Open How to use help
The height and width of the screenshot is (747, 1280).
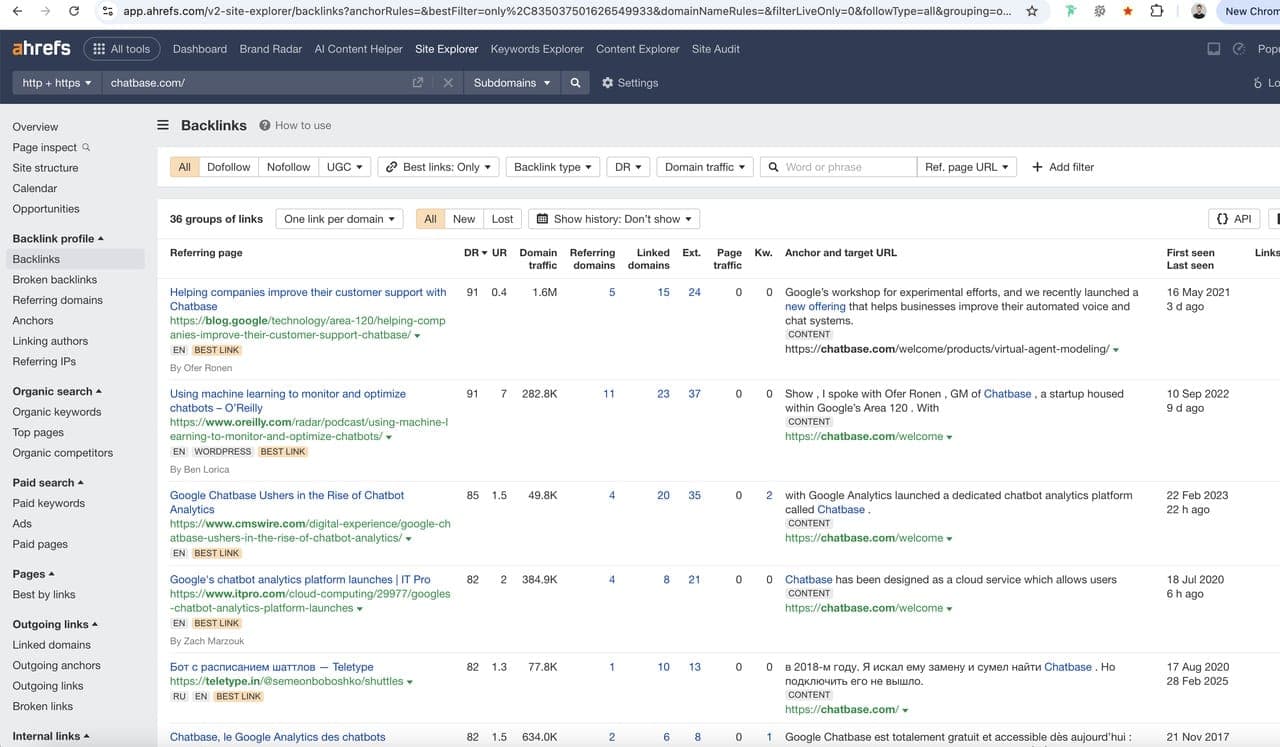[x=295, y=125]
